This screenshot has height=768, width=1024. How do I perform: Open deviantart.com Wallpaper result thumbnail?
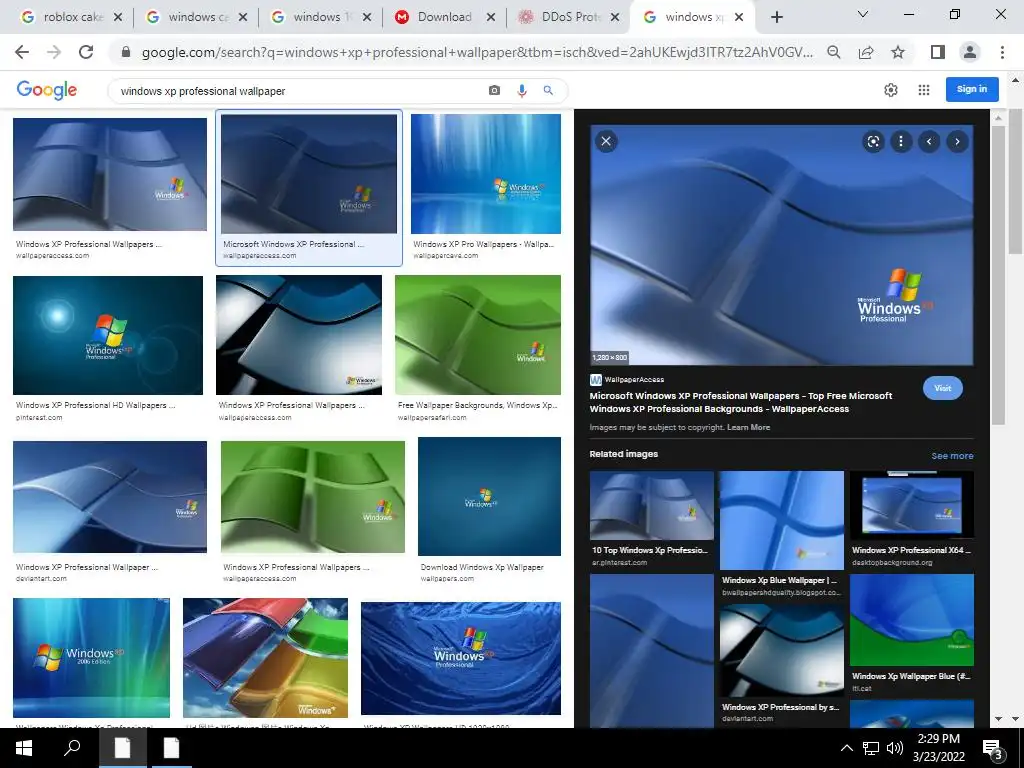pyautogui.click(x=110, y=497)
